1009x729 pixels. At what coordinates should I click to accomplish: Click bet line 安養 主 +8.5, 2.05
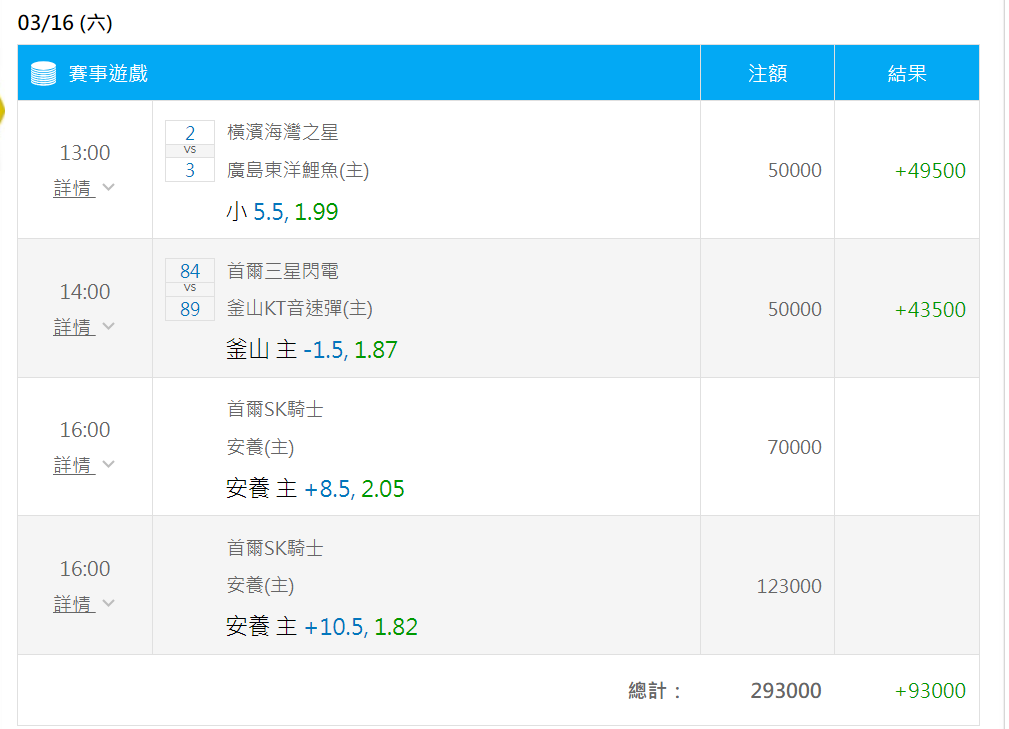point(315,489)
